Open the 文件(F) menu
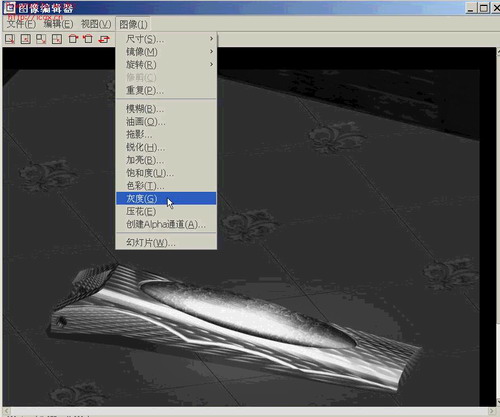 tap(21, 24)
